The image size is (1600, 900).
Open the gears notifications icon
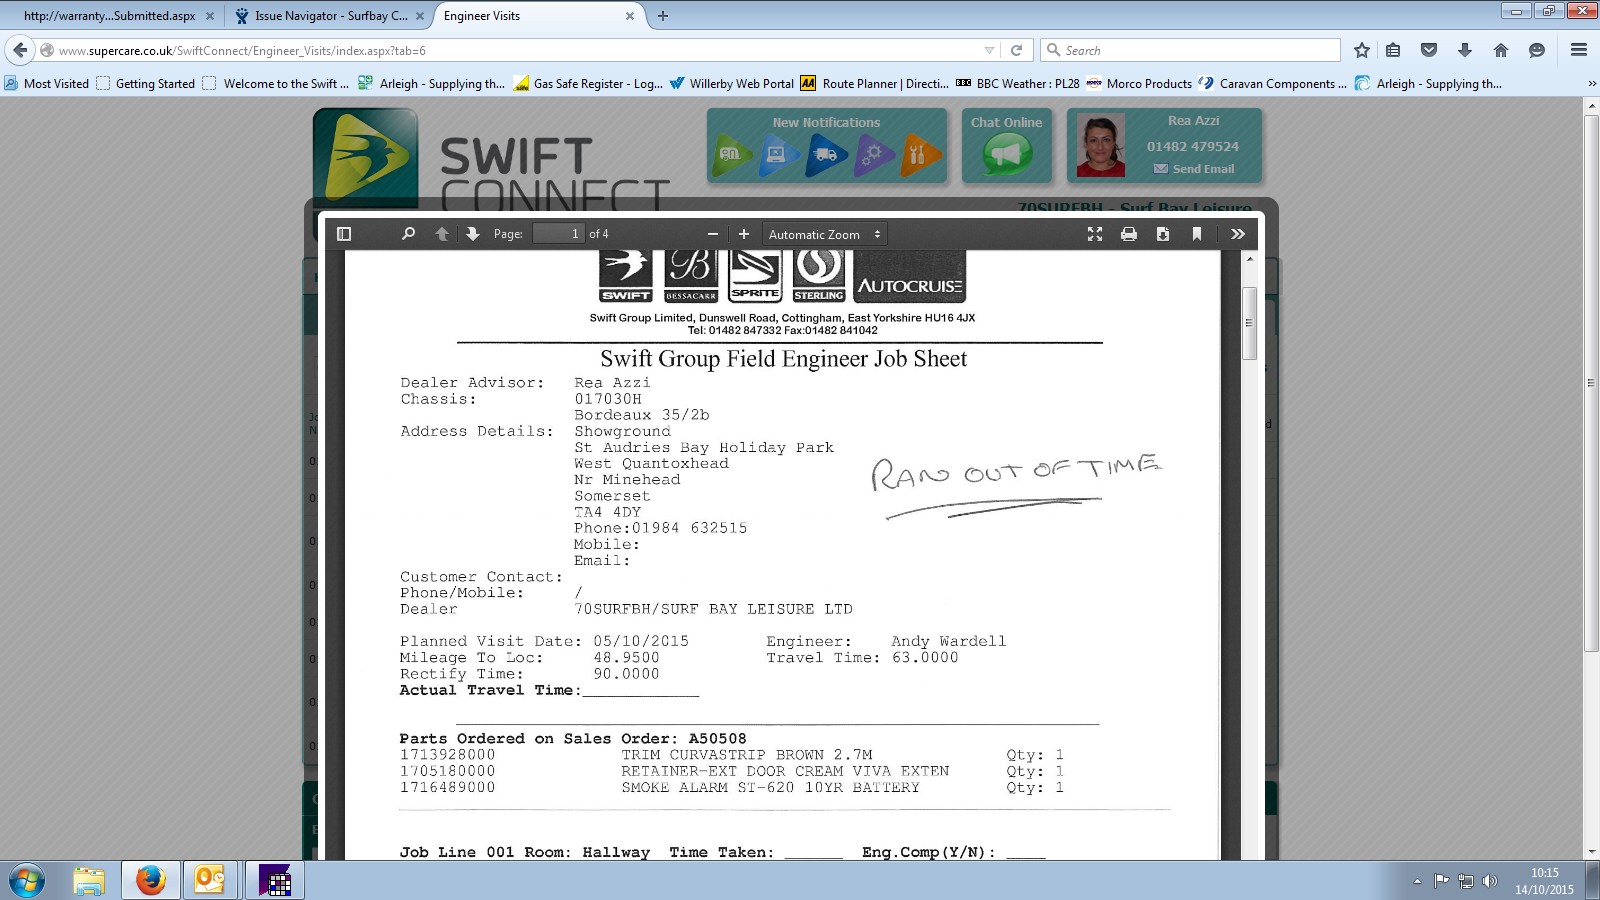pyautogui.click(x=875, y=155)
